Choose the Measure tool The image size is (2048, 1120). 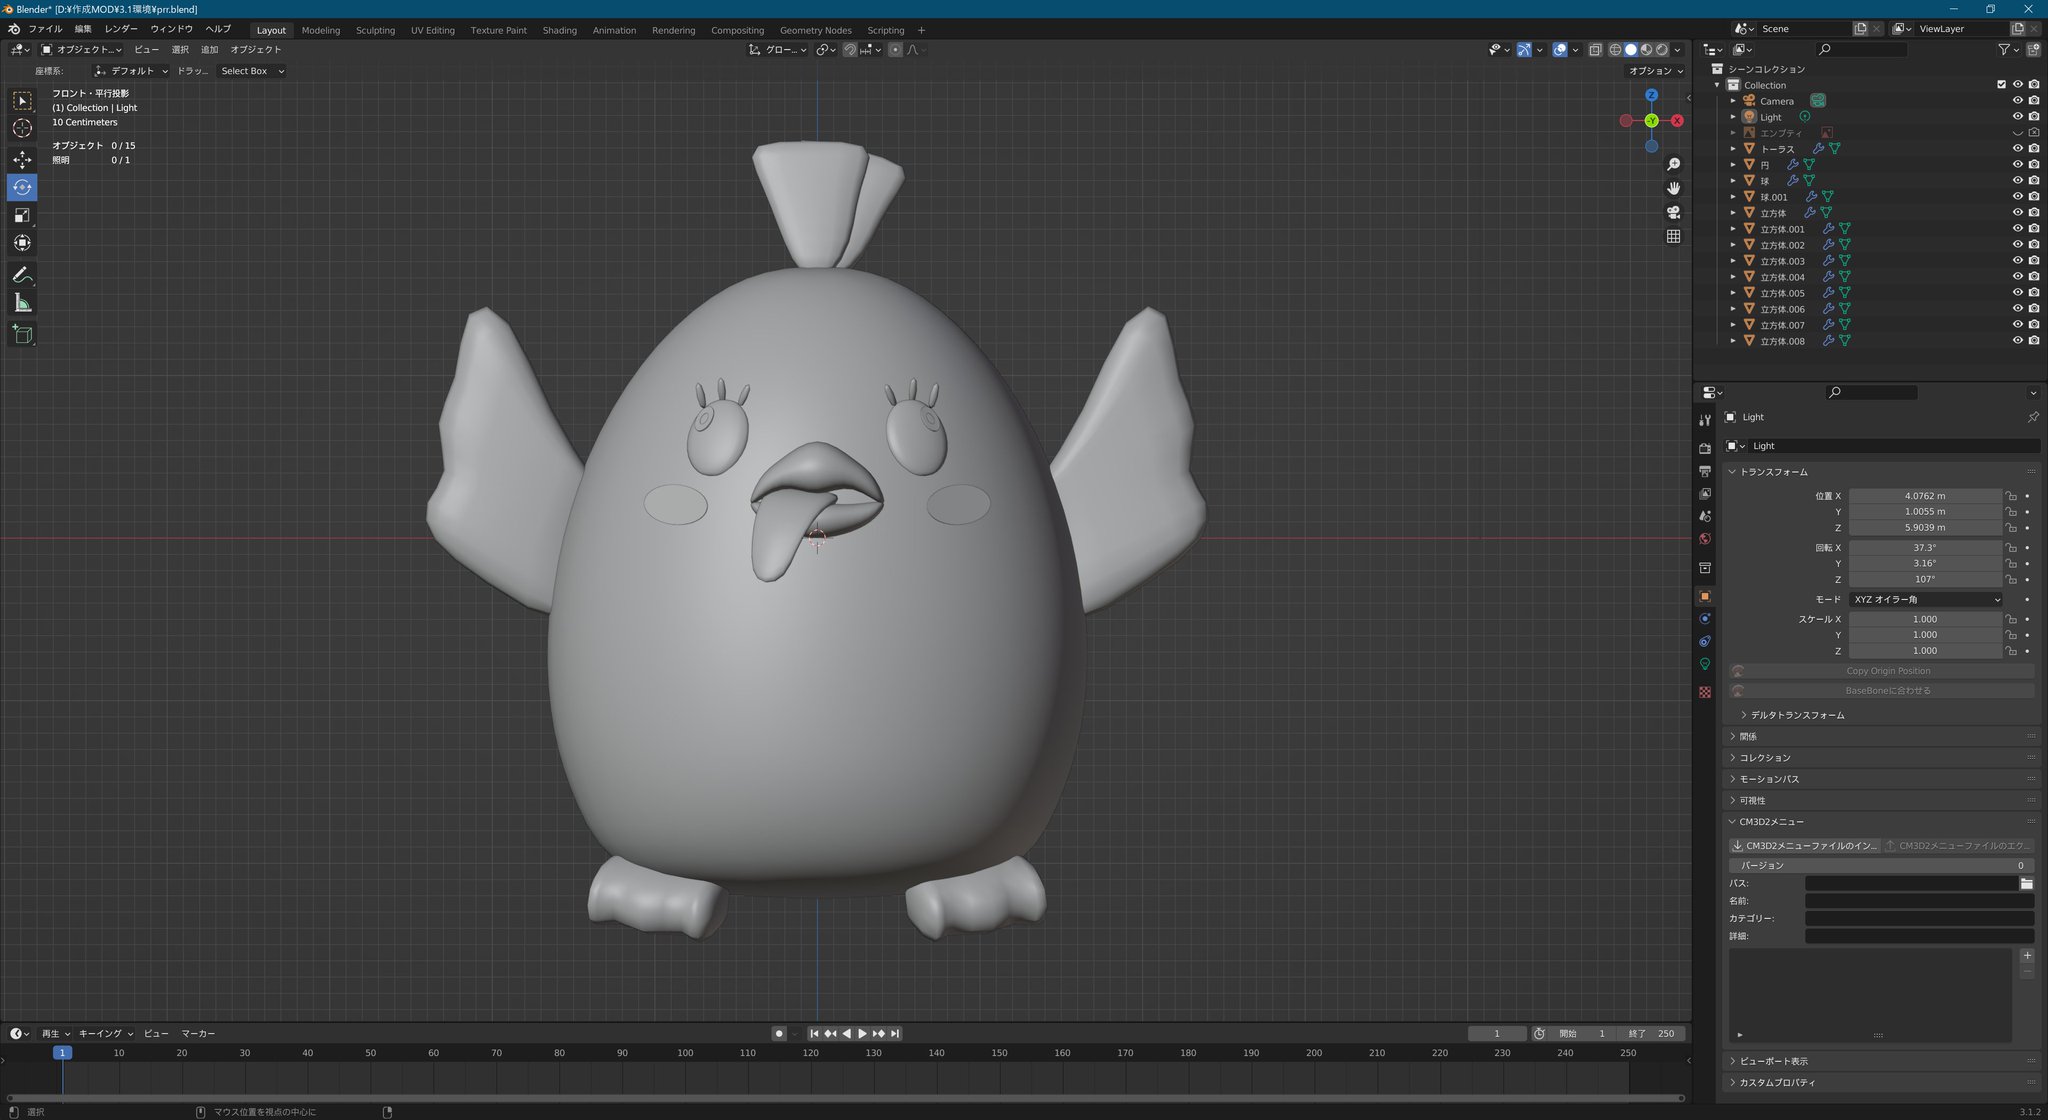22,303
